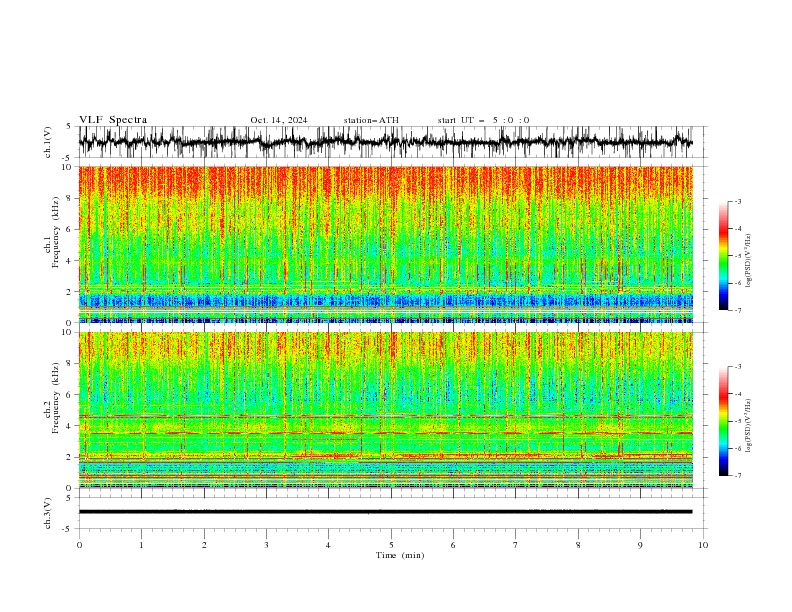Click the "Time (min)" axis label
The height and width of the screenshot is (612, 792).
coord(400,555)
